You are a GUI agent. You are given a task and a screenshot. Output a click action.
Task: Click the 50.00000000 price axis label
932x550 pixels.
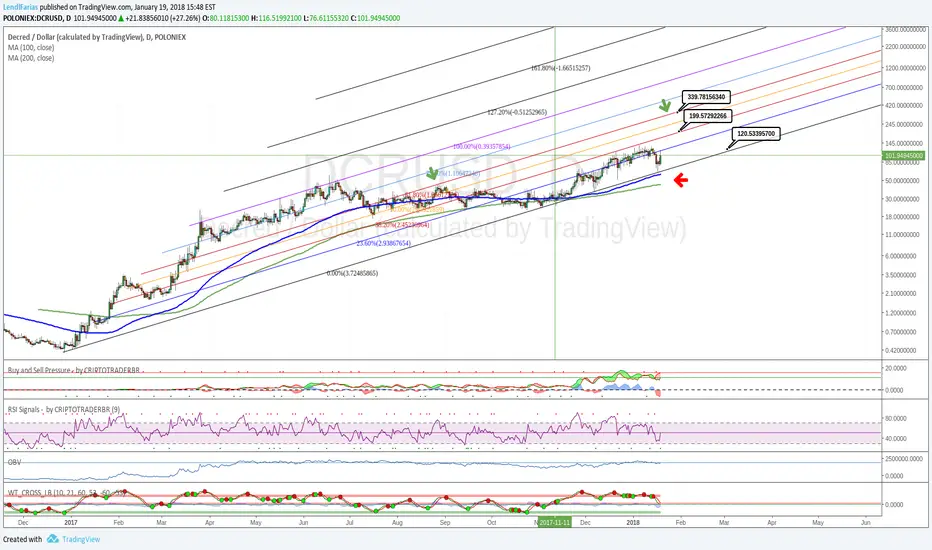point(903,181)
